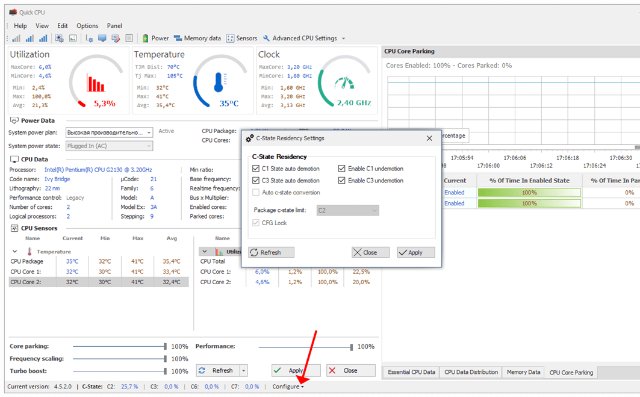Switch to CPU Data Distribution tab
The image size is (640, 397).
tap(471, 372)
